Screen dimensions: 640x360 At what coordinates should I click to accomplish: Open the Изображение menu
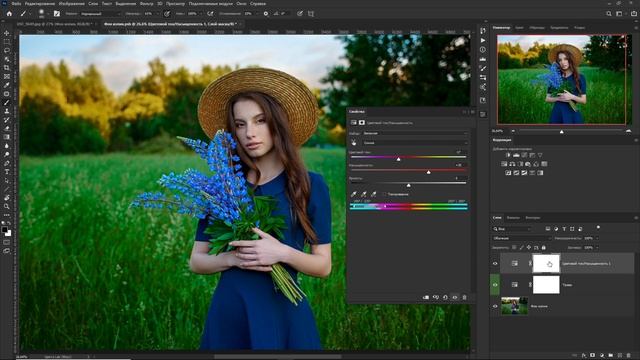(71, 3)
